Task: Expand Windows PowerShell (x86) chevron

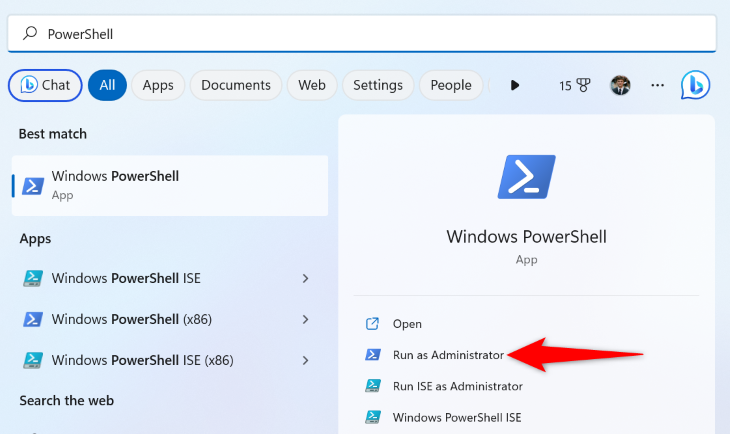Action: pos(305,319)
